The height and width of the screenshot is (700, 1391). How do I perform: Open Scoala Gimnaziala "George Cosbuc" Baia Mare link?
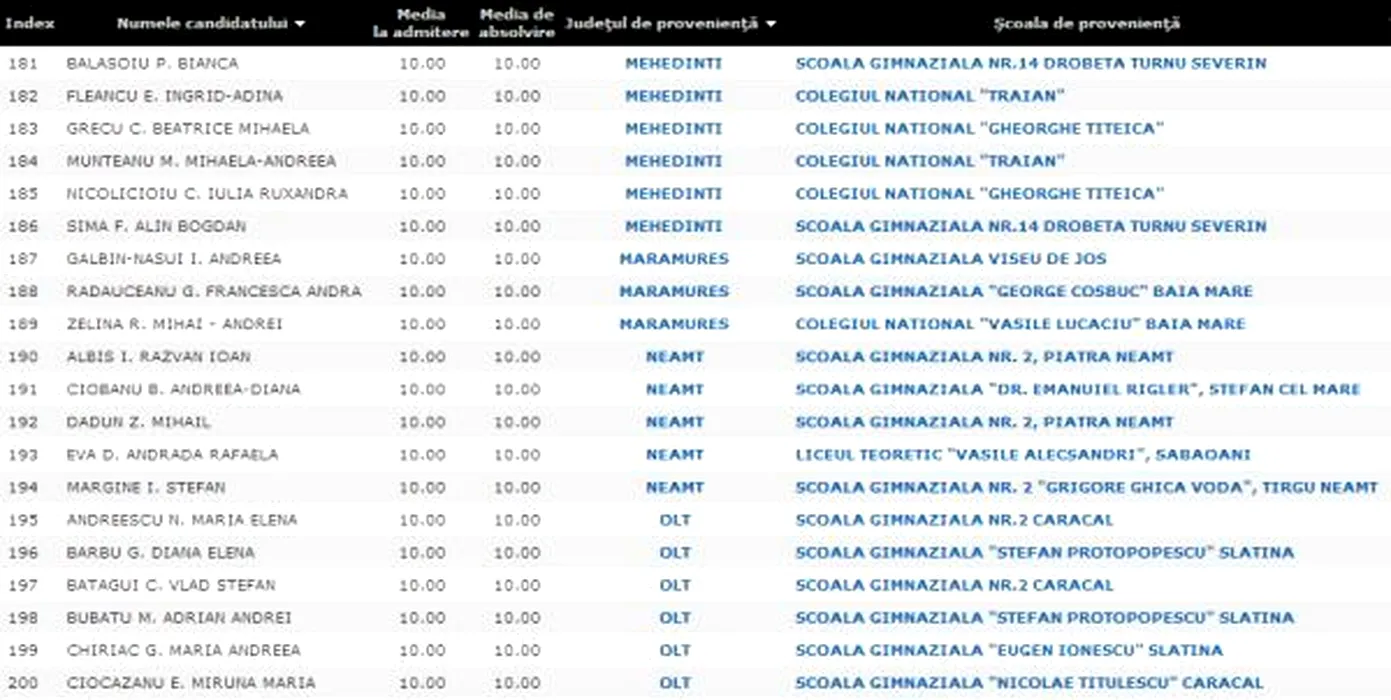[x=1023, y=292]
